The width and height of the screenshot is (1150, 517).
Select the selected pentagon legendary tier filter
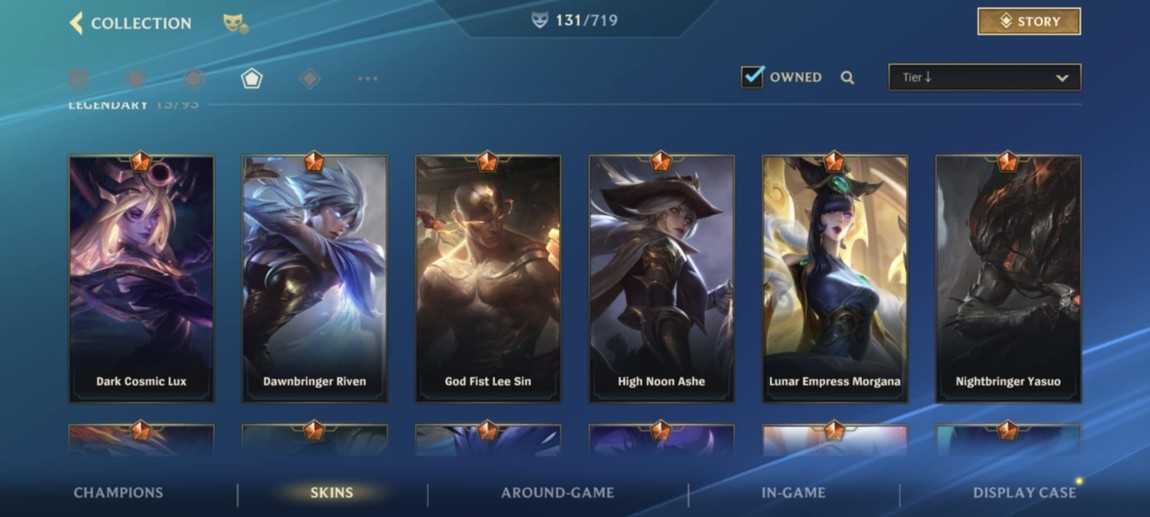pyautogui.click(x=252, y=78)
